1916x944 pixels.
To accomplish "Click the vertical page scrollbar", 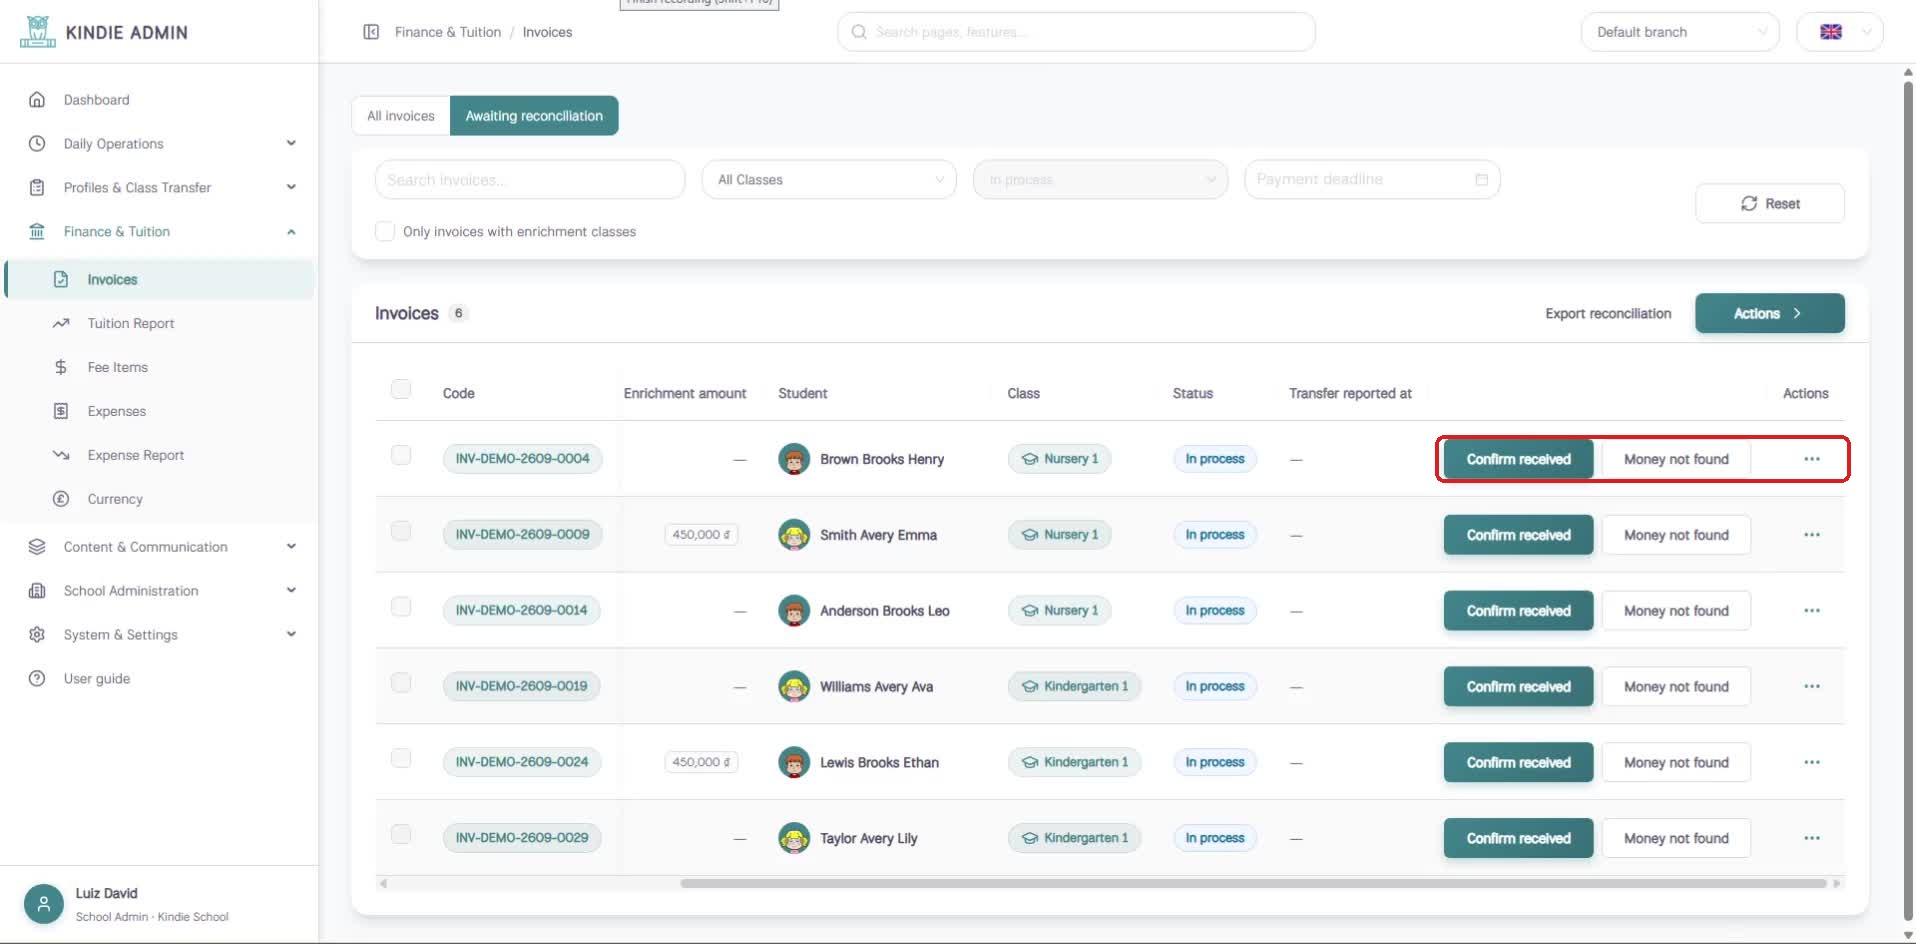I will pyautogui.click(x=1908, y=500).
